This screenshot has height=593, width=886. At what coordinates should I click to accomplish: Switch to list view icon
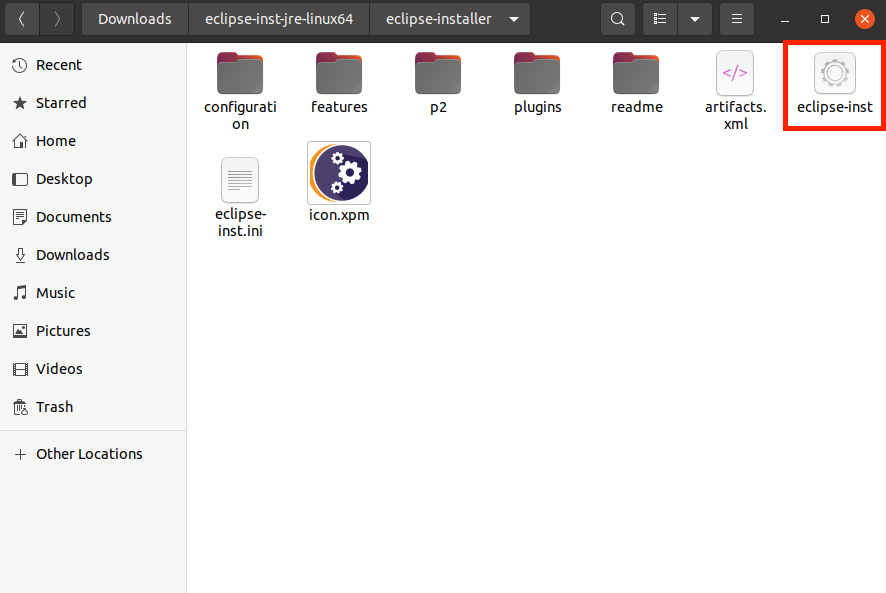(660, 19)
